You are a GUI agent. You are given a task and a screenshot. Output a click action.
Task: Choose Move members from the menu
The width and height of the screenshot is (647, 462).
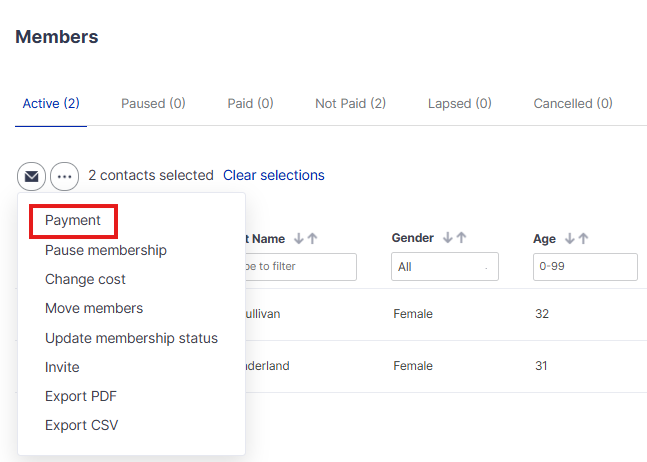[94, 308]
